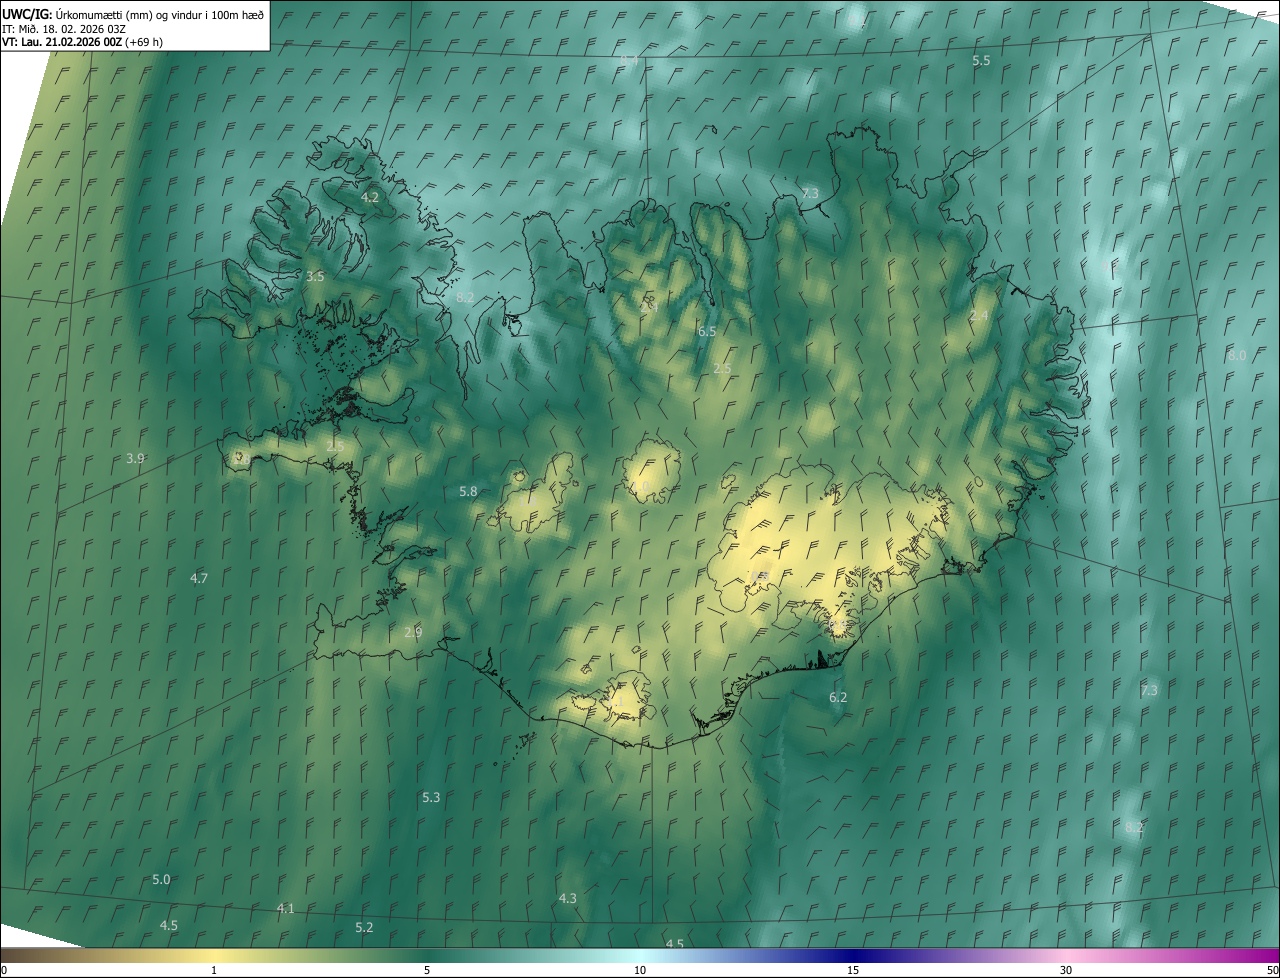Screen dimensions: 1280x978
Task: Click the 5.3 value label
Action: (431, 797)
